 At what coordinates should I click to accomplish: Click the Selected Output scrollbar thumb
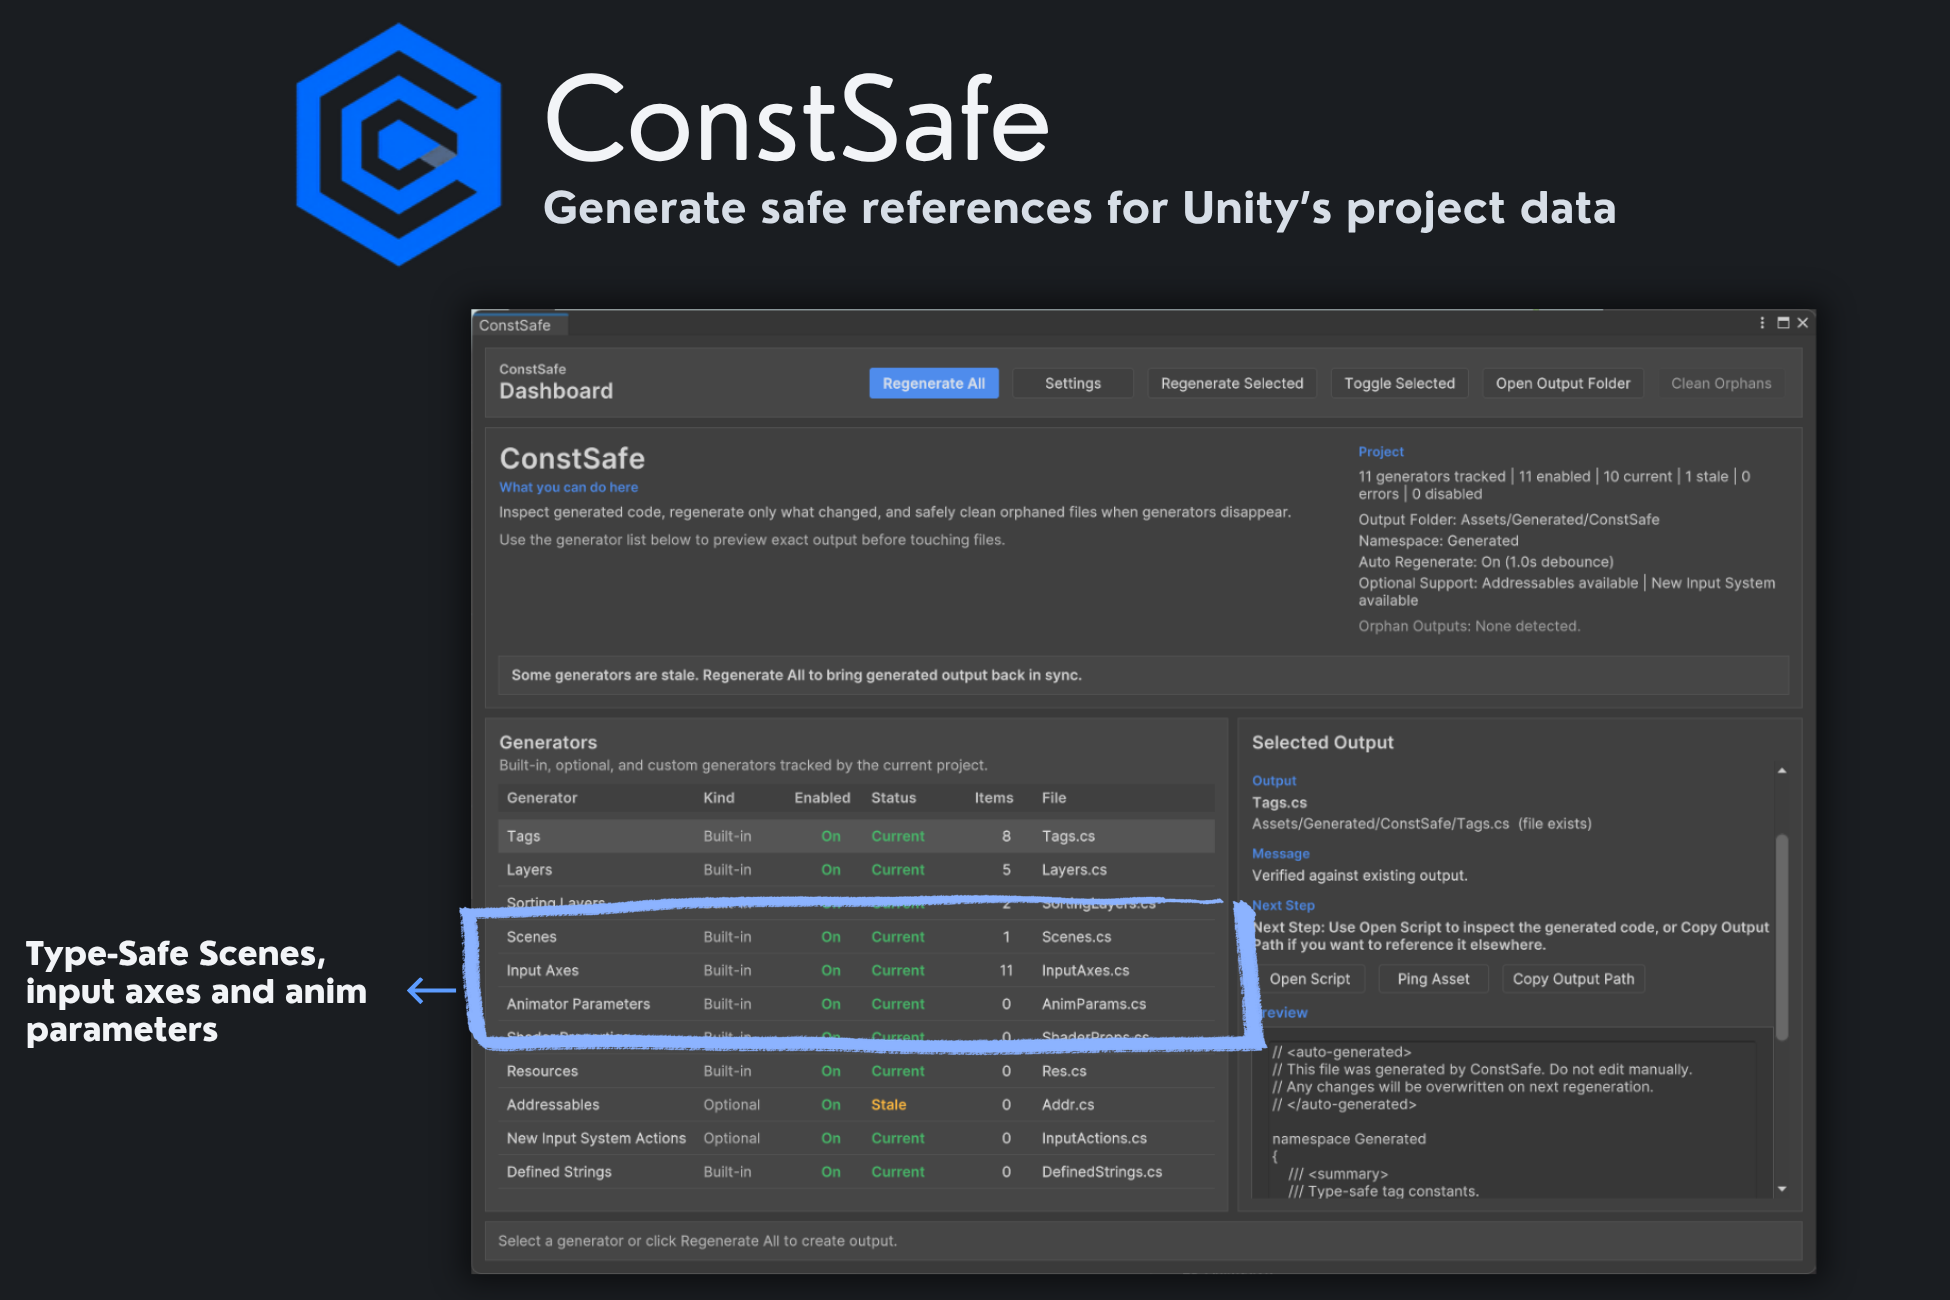(x=1782, y=937)
